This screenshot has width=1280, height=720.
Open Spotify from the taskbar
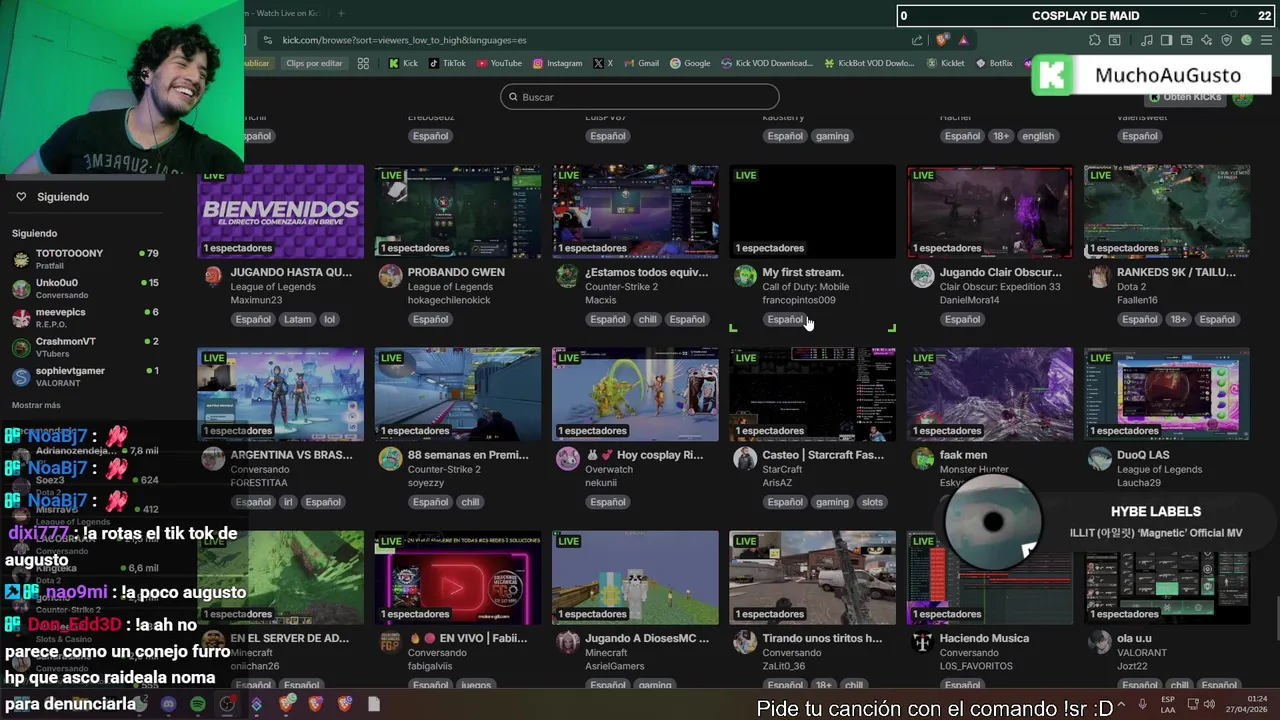198,704
